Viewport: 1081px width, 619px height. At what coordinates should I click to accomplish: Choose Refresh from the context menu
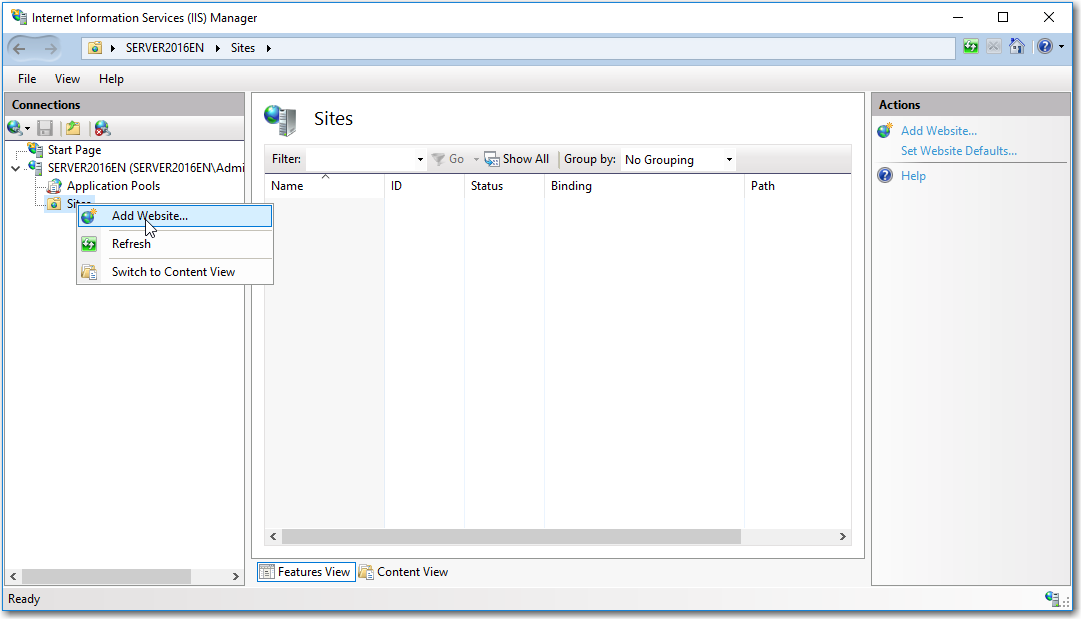point(175,244)
